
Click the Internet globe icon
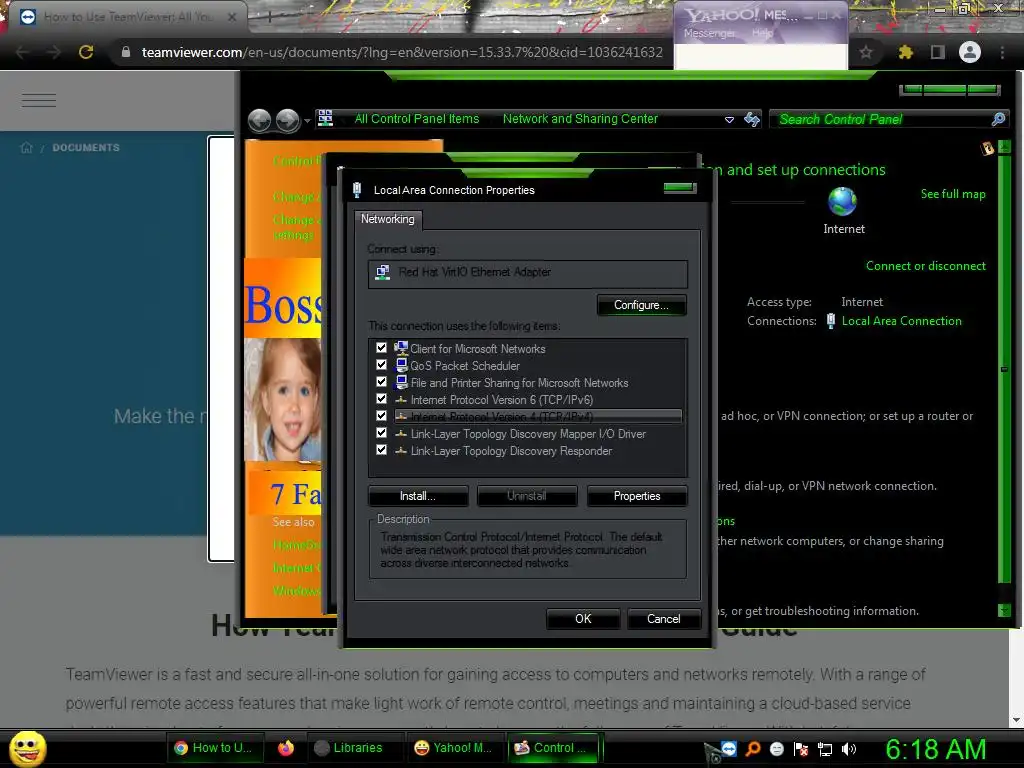tap(842, 201)
